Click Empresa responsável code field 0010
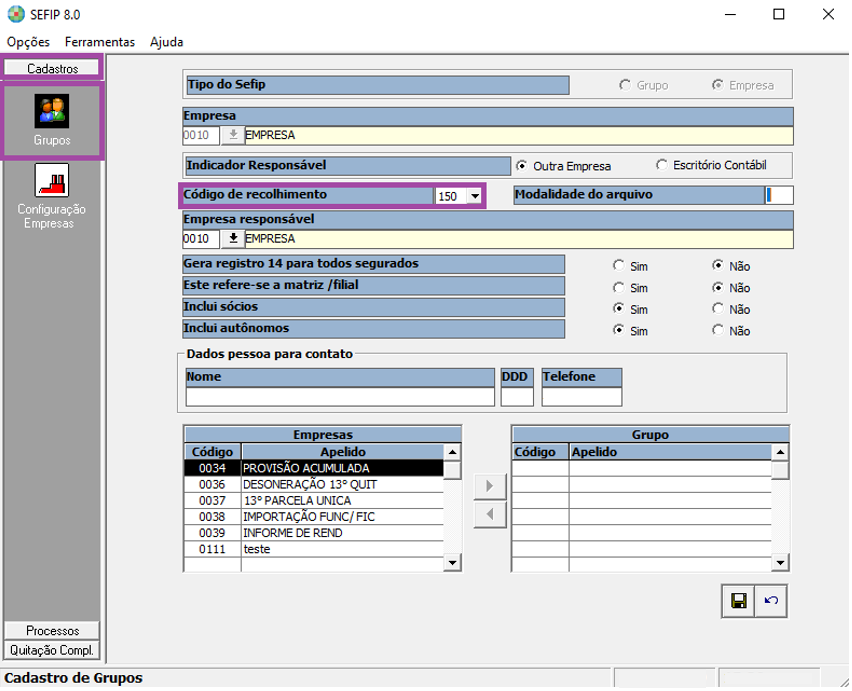This screenshot has width=852, height=691. (x=201, y=238)
